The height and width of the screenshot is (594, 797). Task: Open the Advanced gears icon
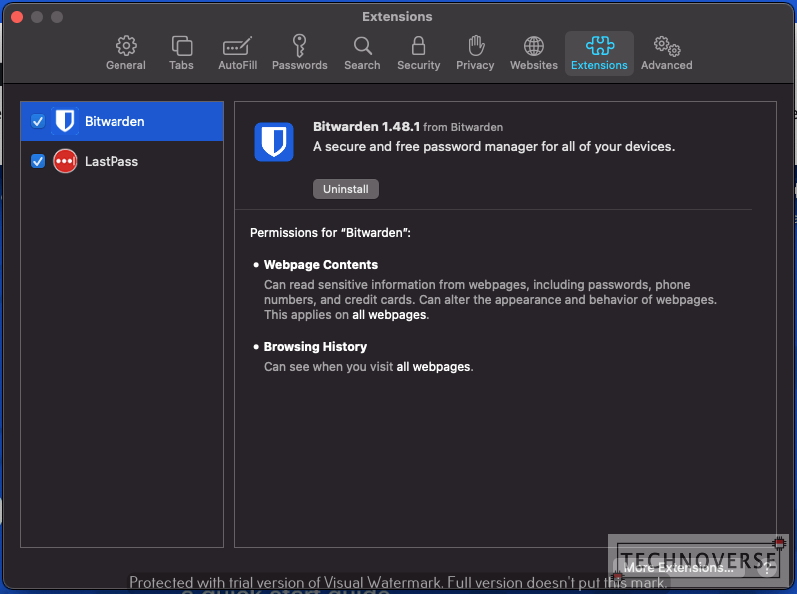[667, 46]
